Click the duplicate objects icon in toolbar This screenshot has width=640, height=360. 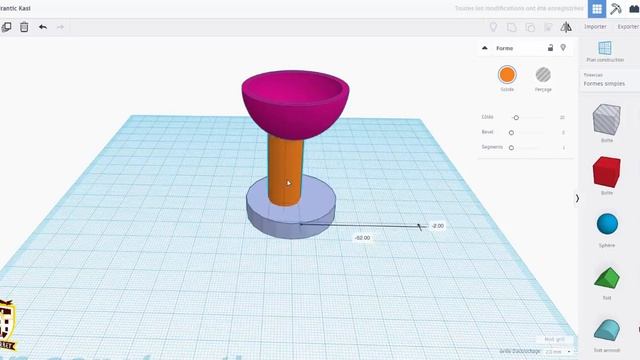tap(6, 27)
